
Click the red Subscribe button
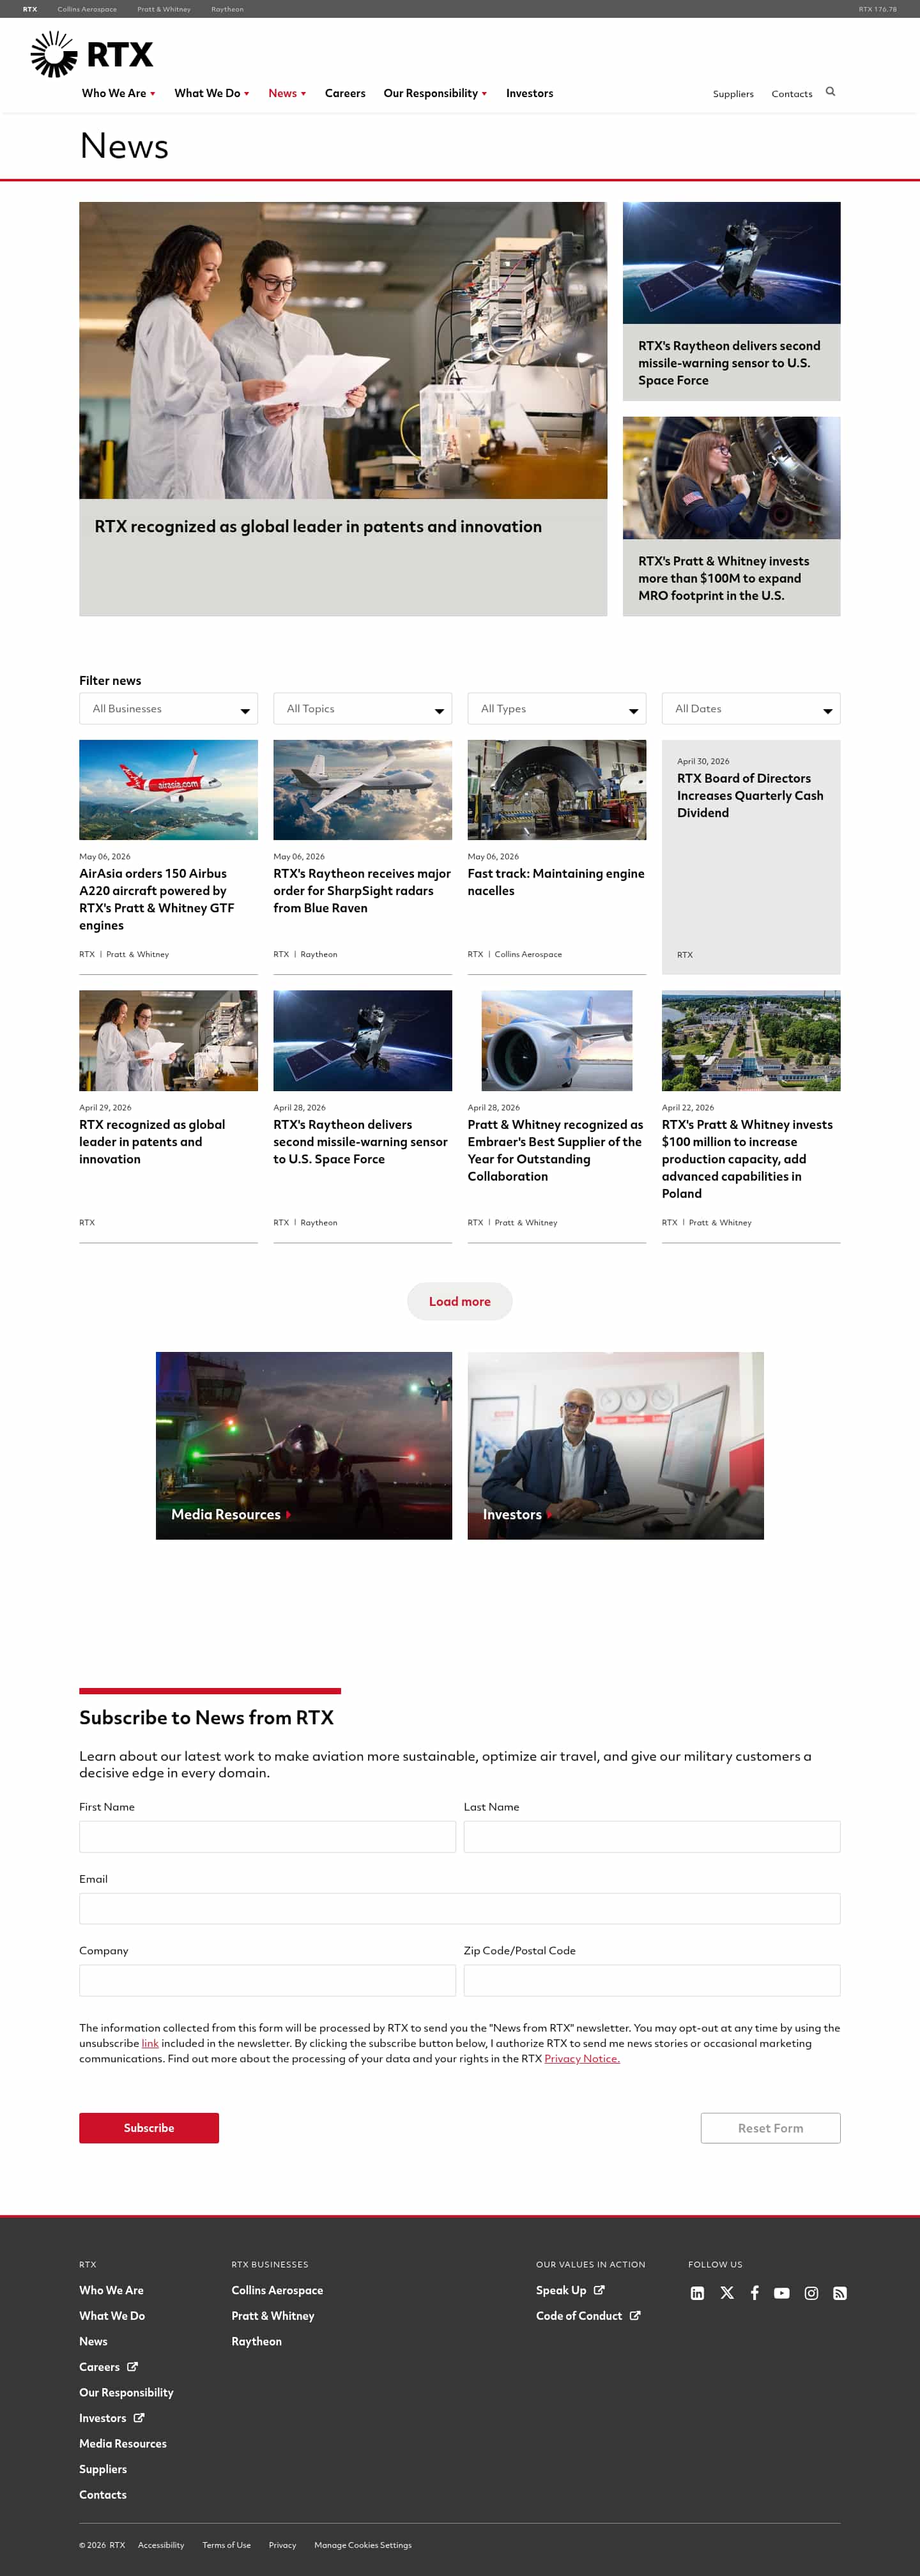tap(149, 2128)
